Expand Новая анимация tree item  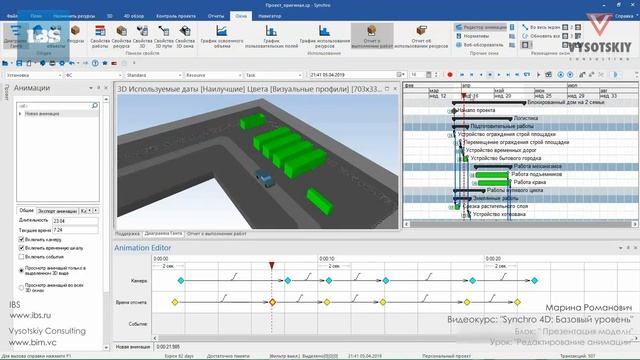pyautogui.click(x=20, y=114)
